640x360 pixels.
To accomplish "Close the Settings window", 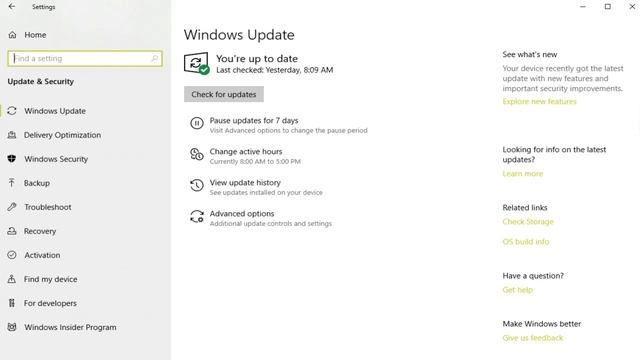I will [x=632, y=7].
